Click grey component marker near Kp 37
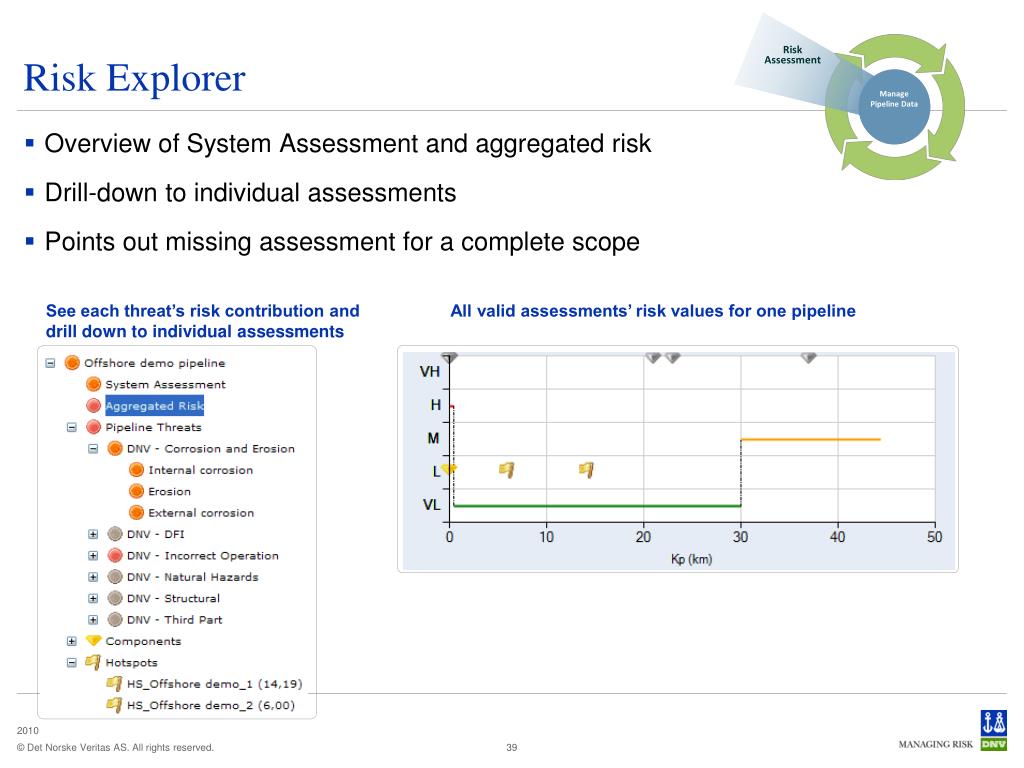This screenshot has height=768, width=1024. (808, 358)
